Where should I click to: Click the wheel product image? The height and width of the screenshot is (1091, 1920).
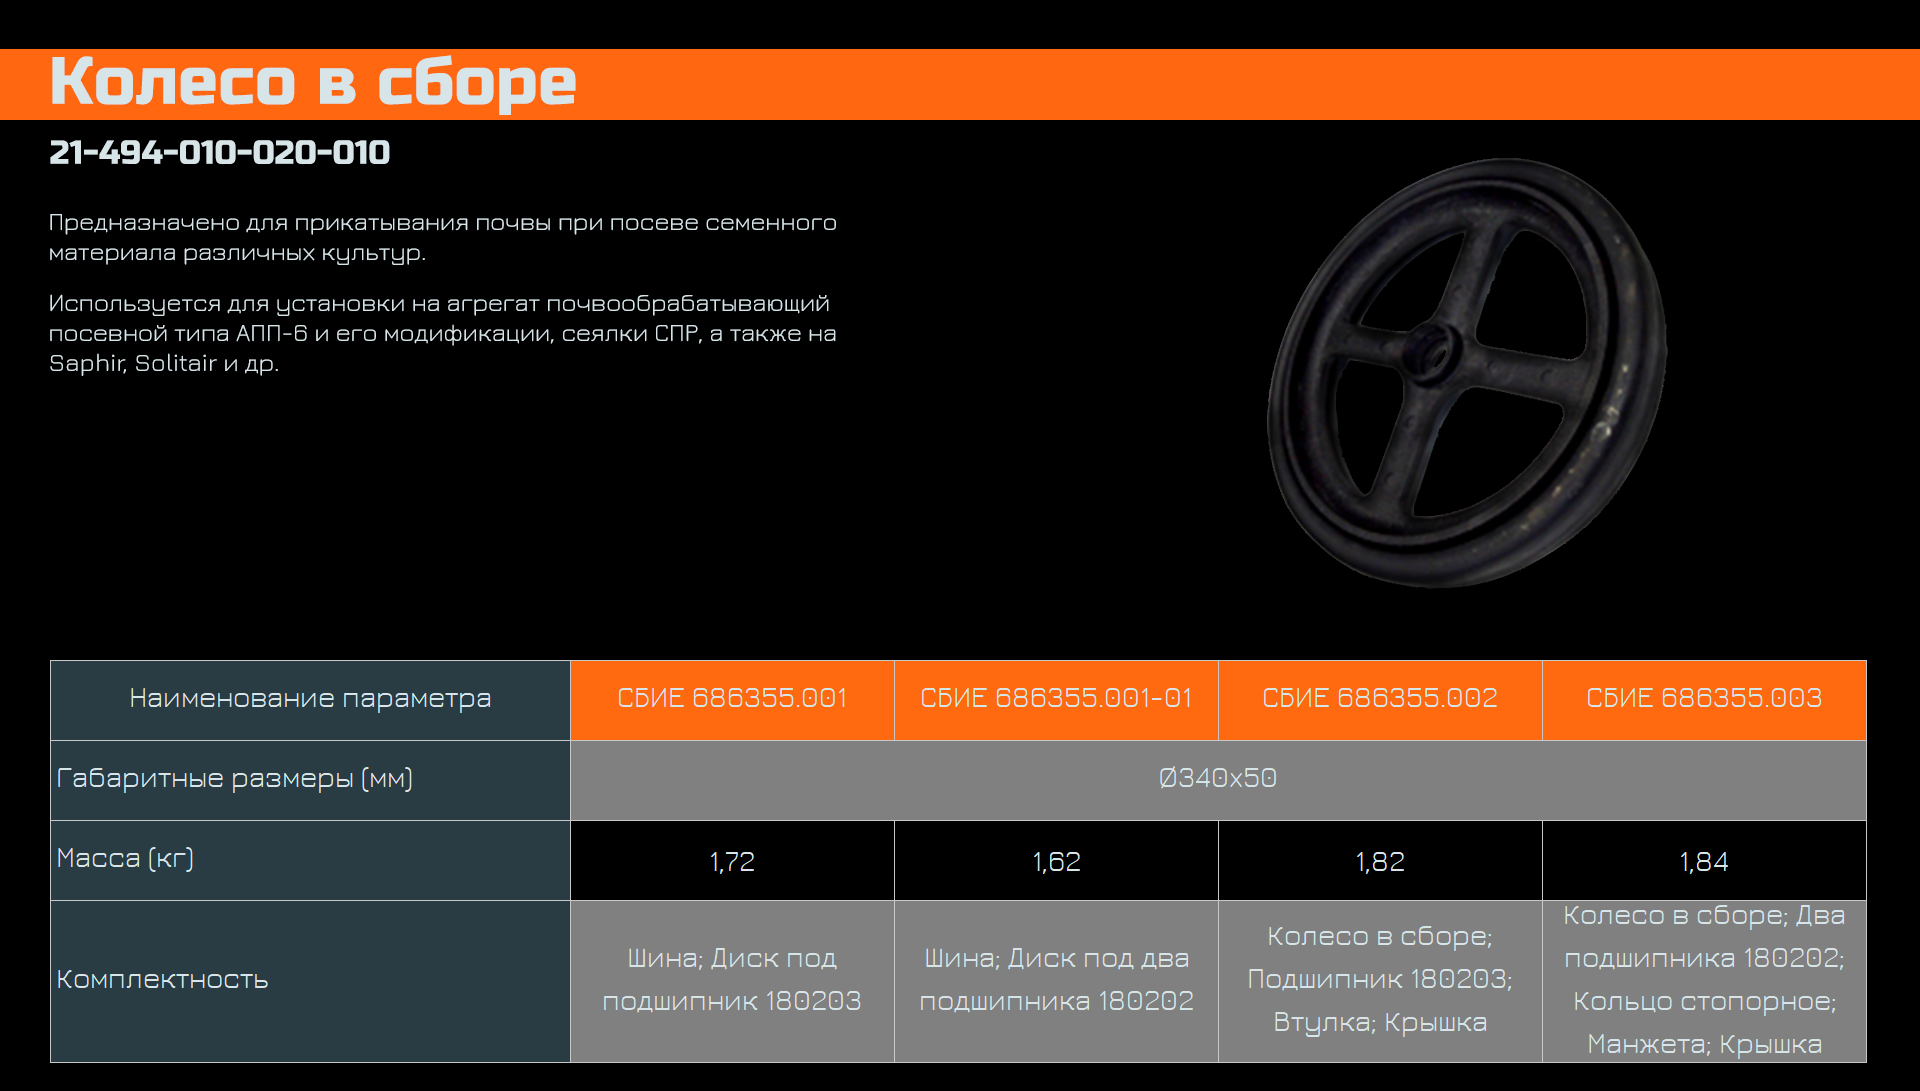(1466, 372)
